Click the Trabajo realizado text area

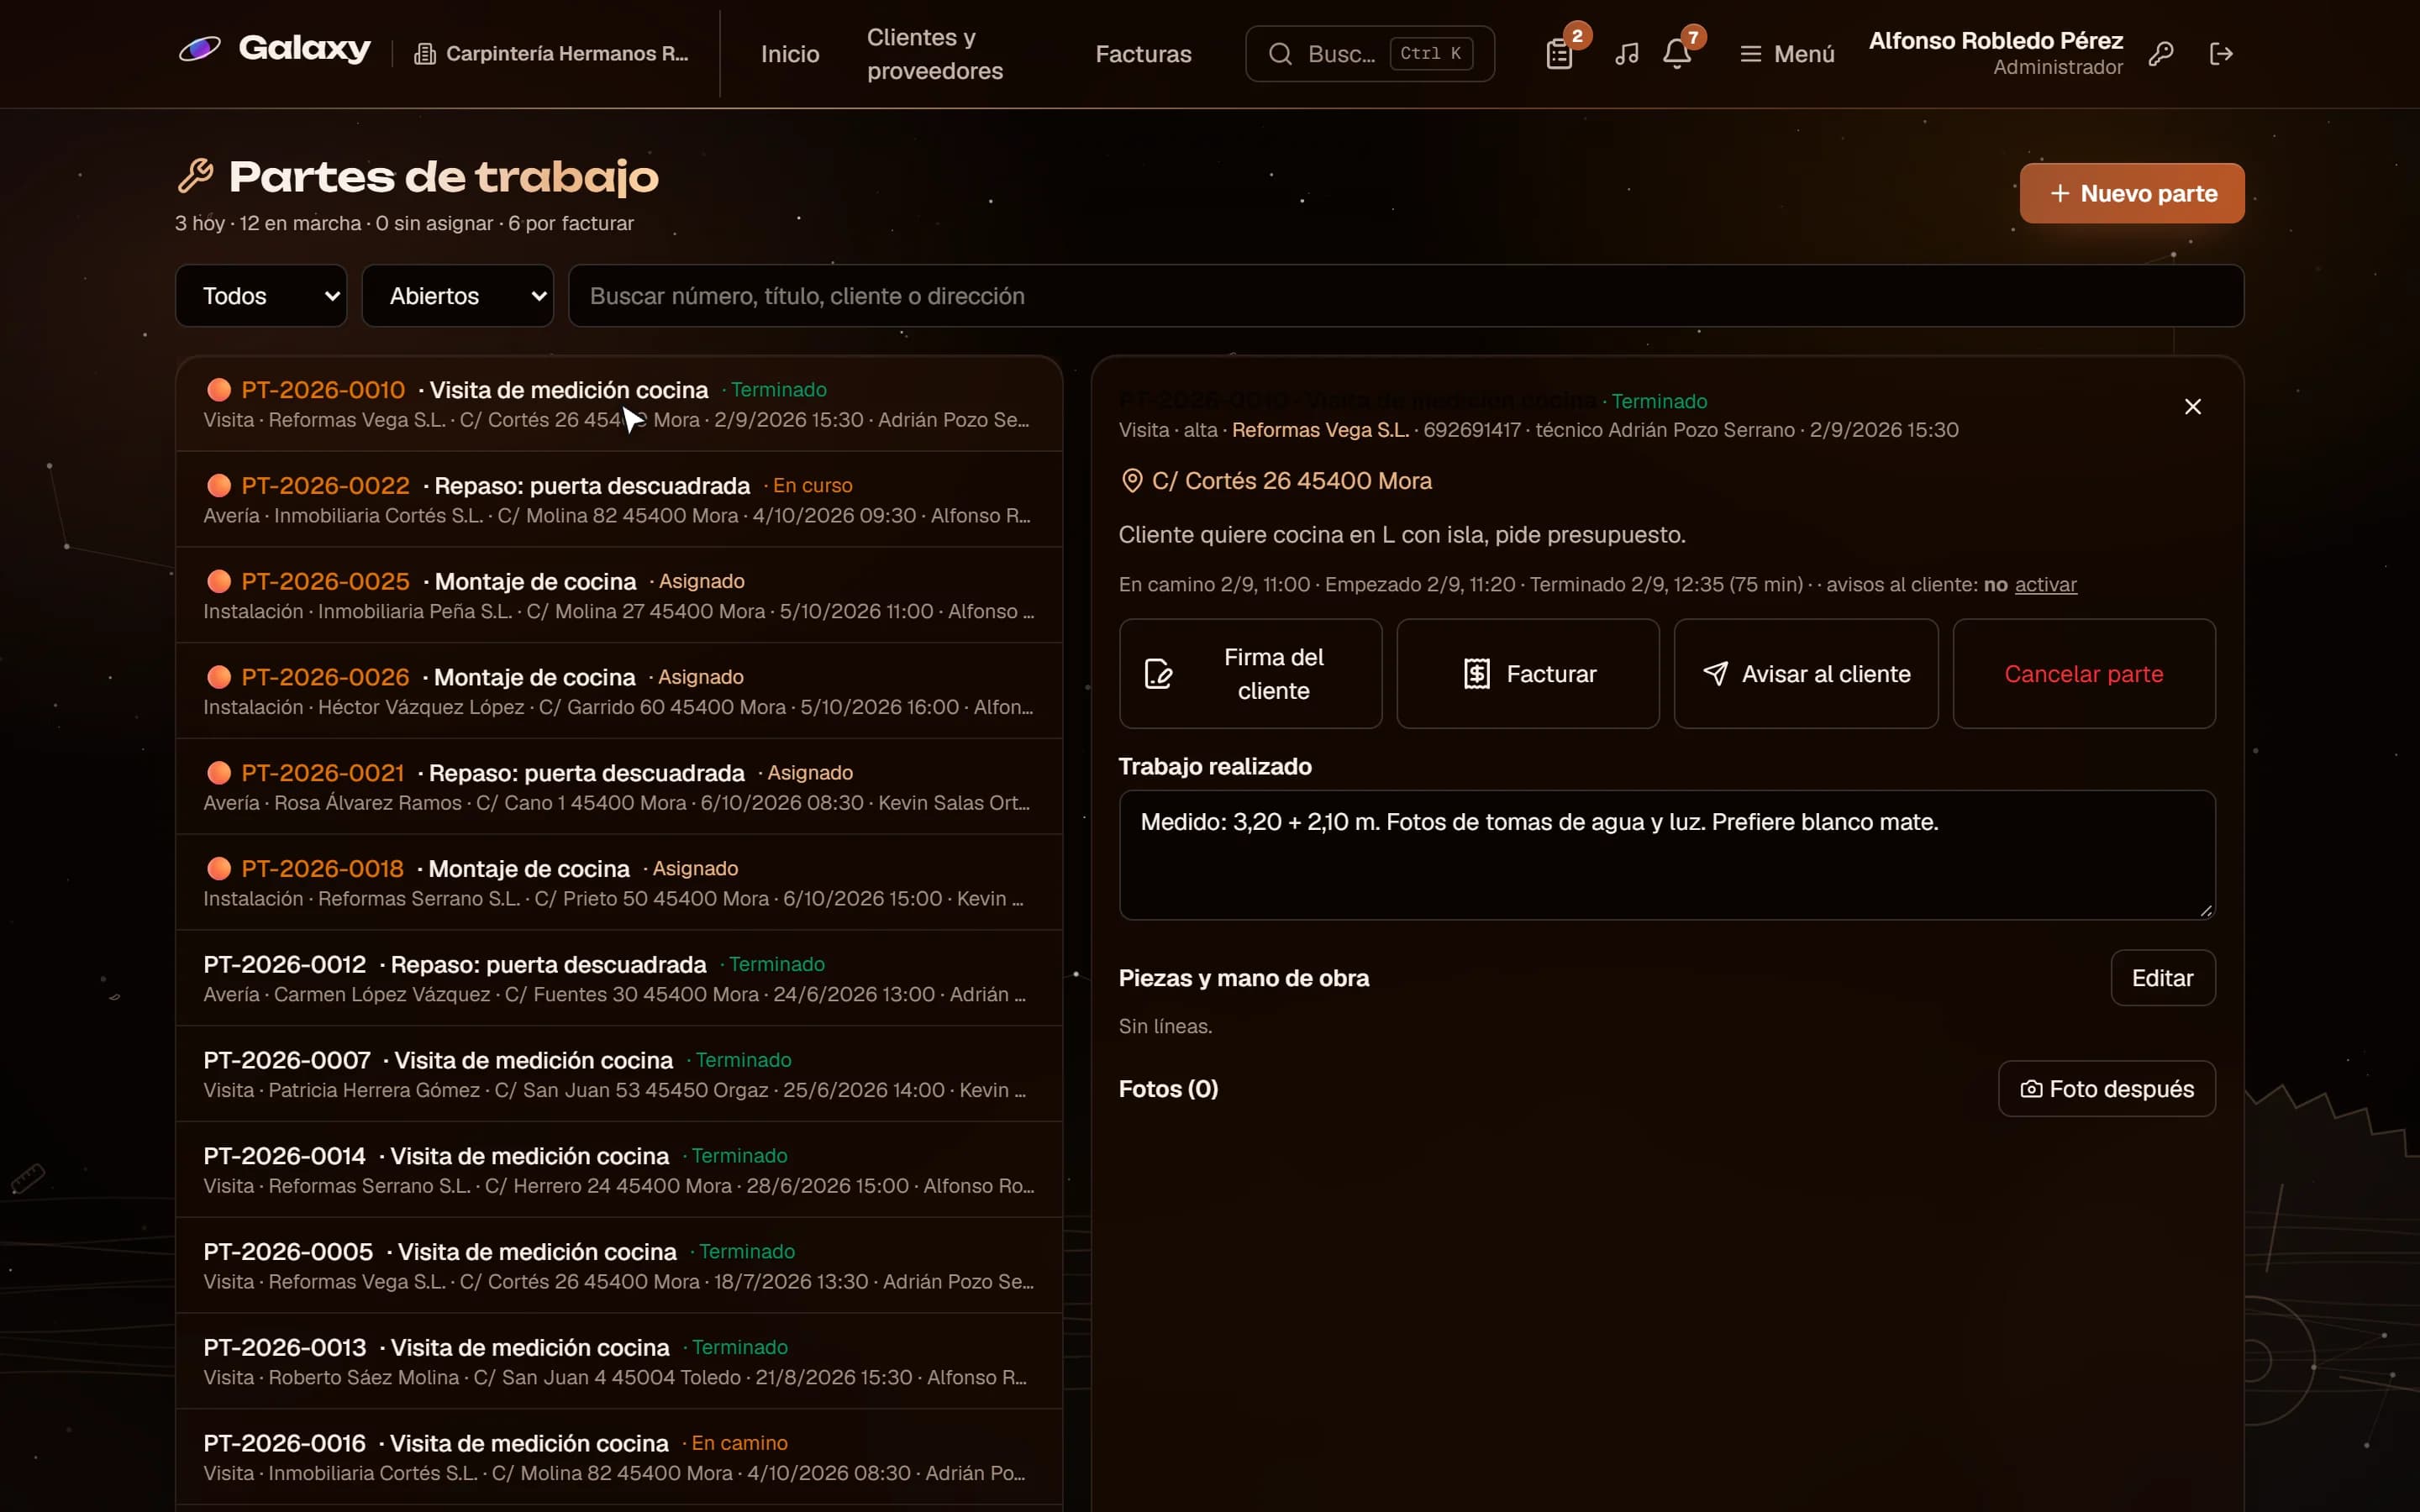pyautogui.click(x=1666, y=854)
